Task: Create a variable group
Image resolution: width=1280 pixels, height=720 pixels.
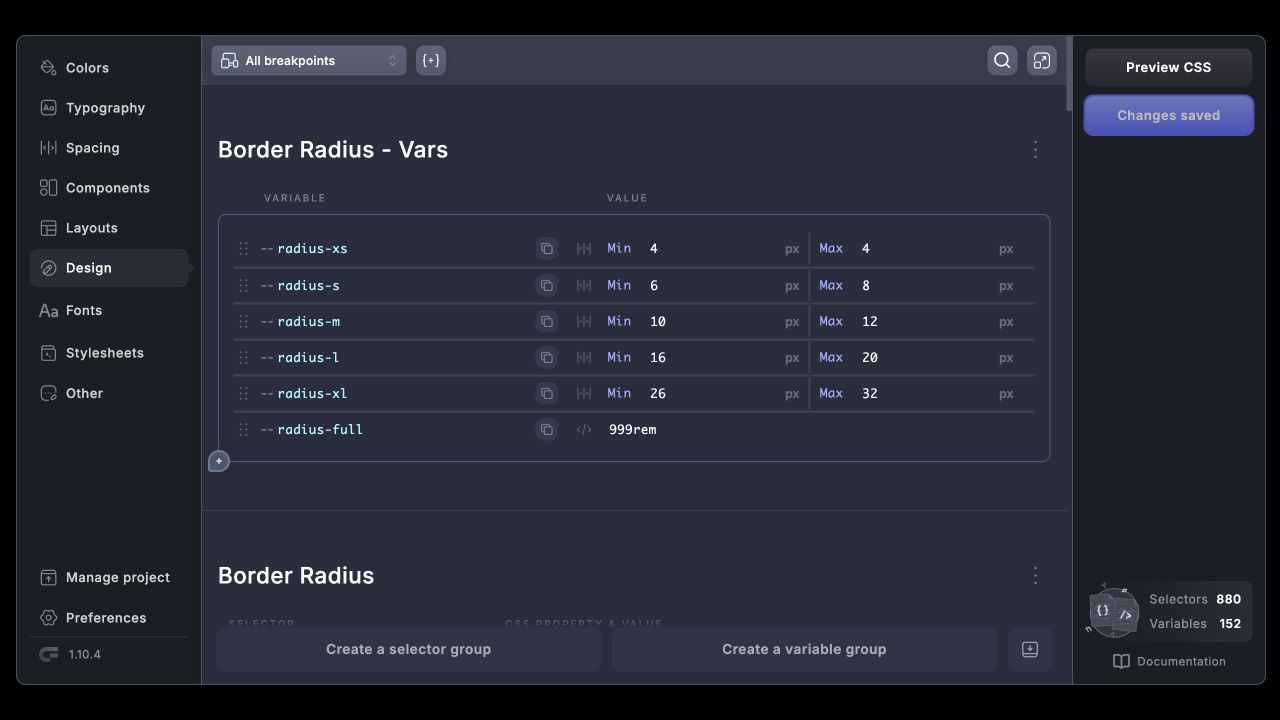Action: click(804, 650)
